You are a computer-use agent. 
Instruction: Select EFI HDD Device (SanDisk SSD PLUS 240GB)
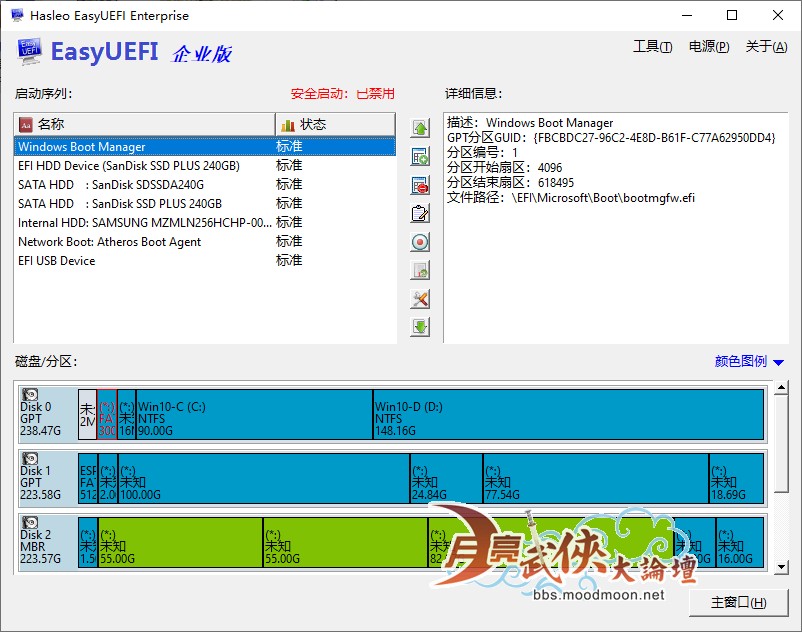205,166
